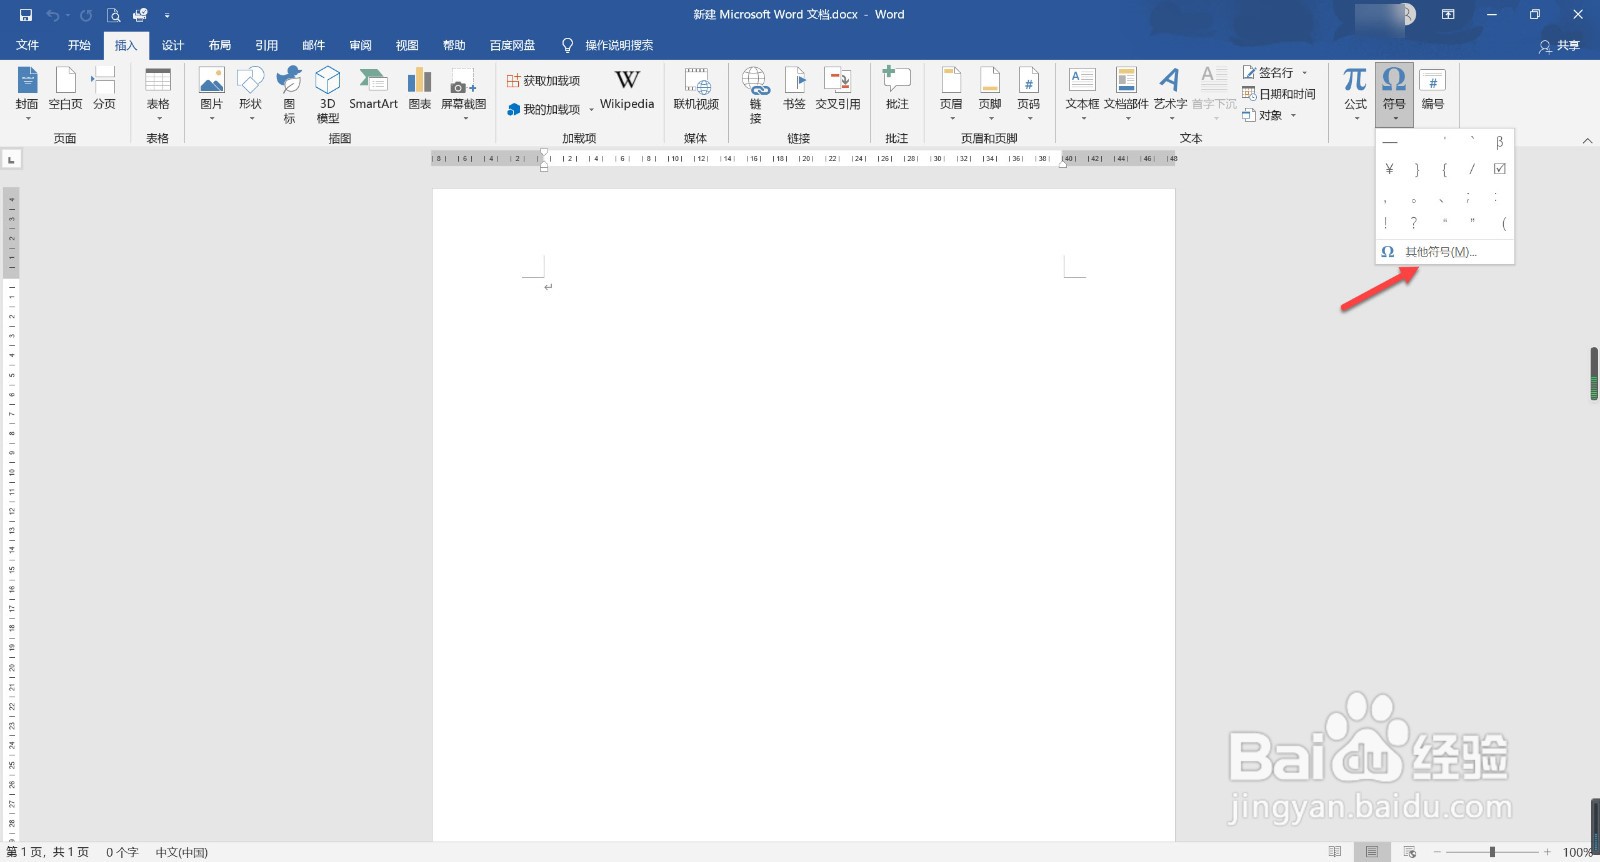
Task: Add a Comment (批注)
Action: [897, 88]
